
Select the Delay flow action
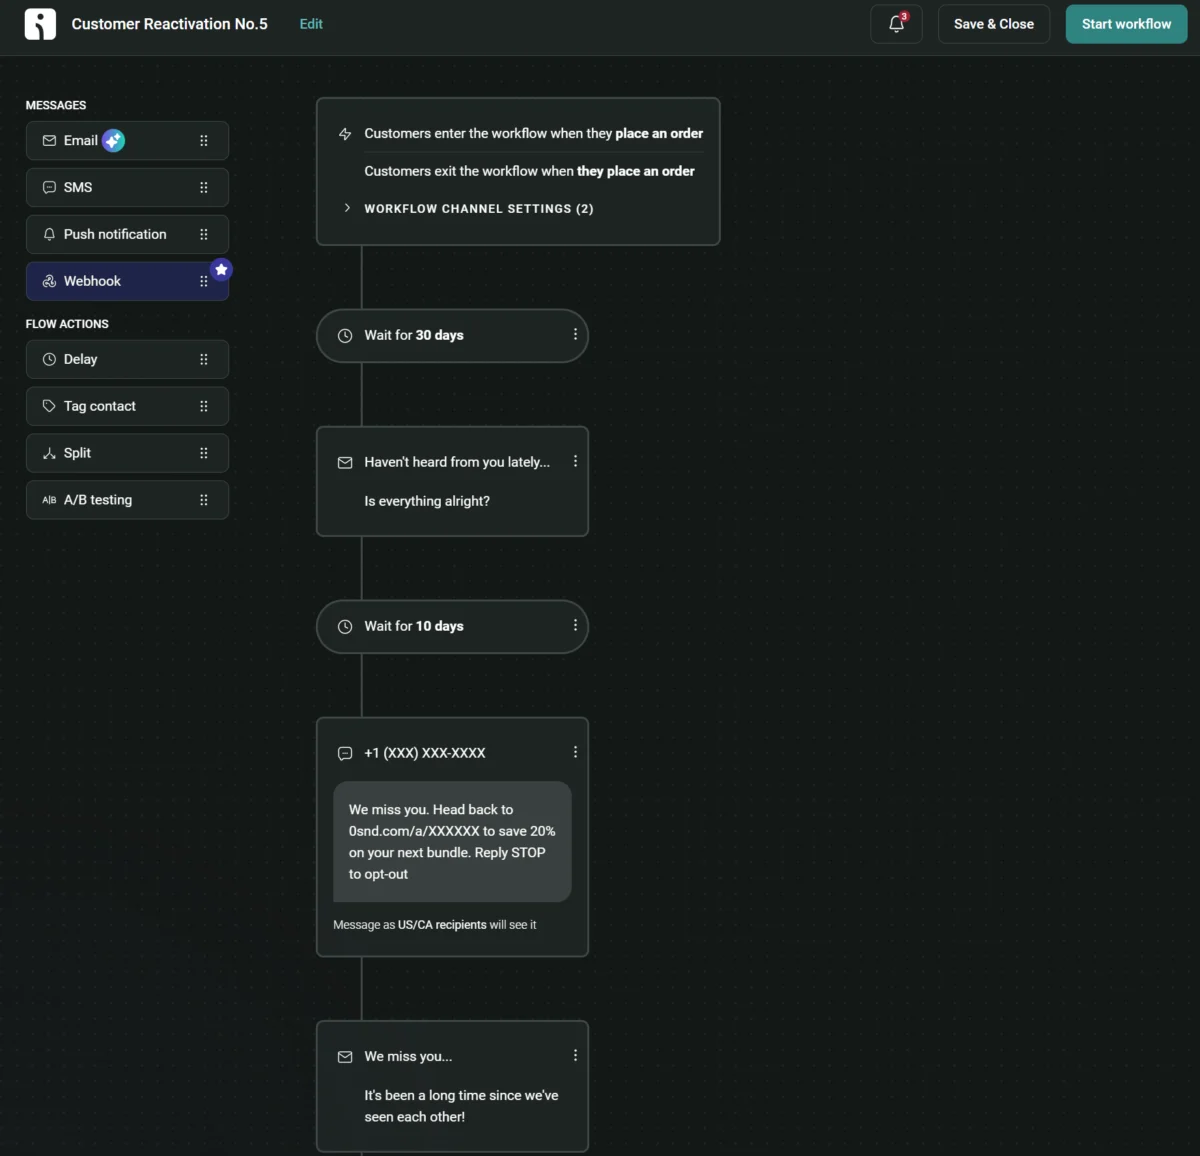[128, 359]
